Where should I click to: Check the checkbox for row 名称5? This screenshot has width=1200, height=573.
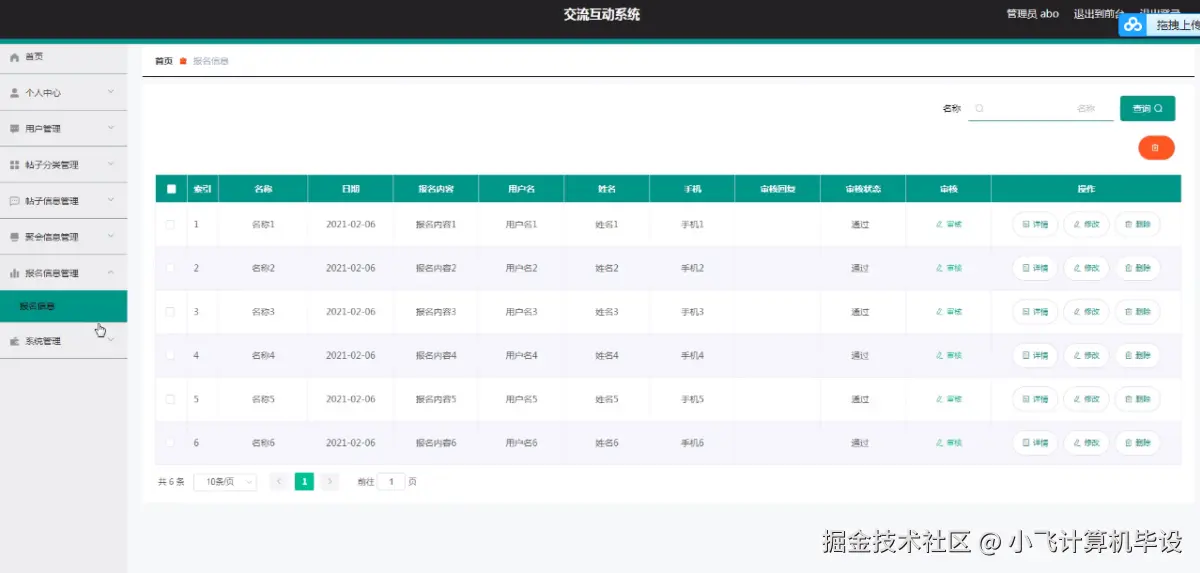[x=170, y=399]
